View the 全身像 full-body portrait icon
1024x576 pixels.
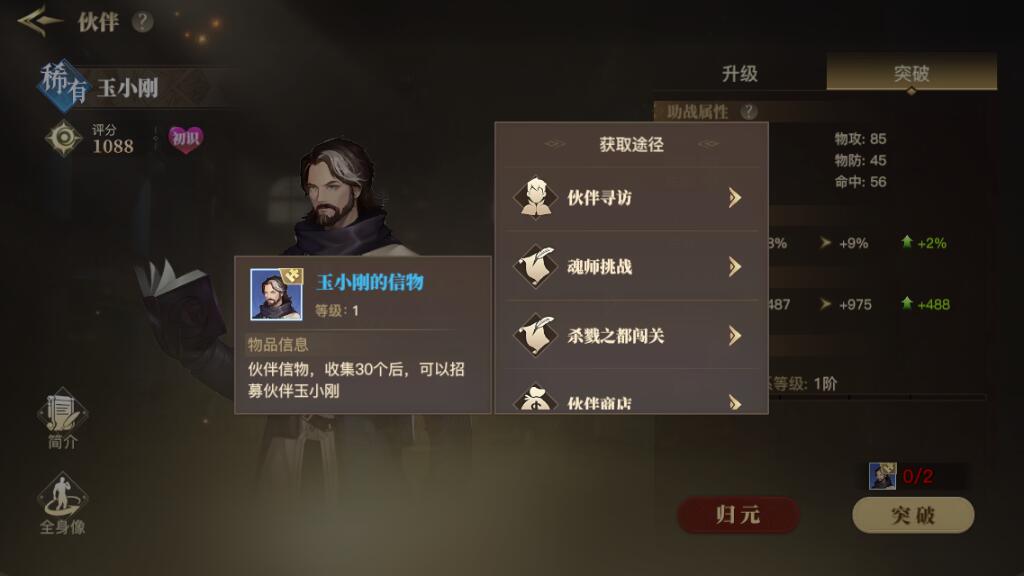pos(63,497)
